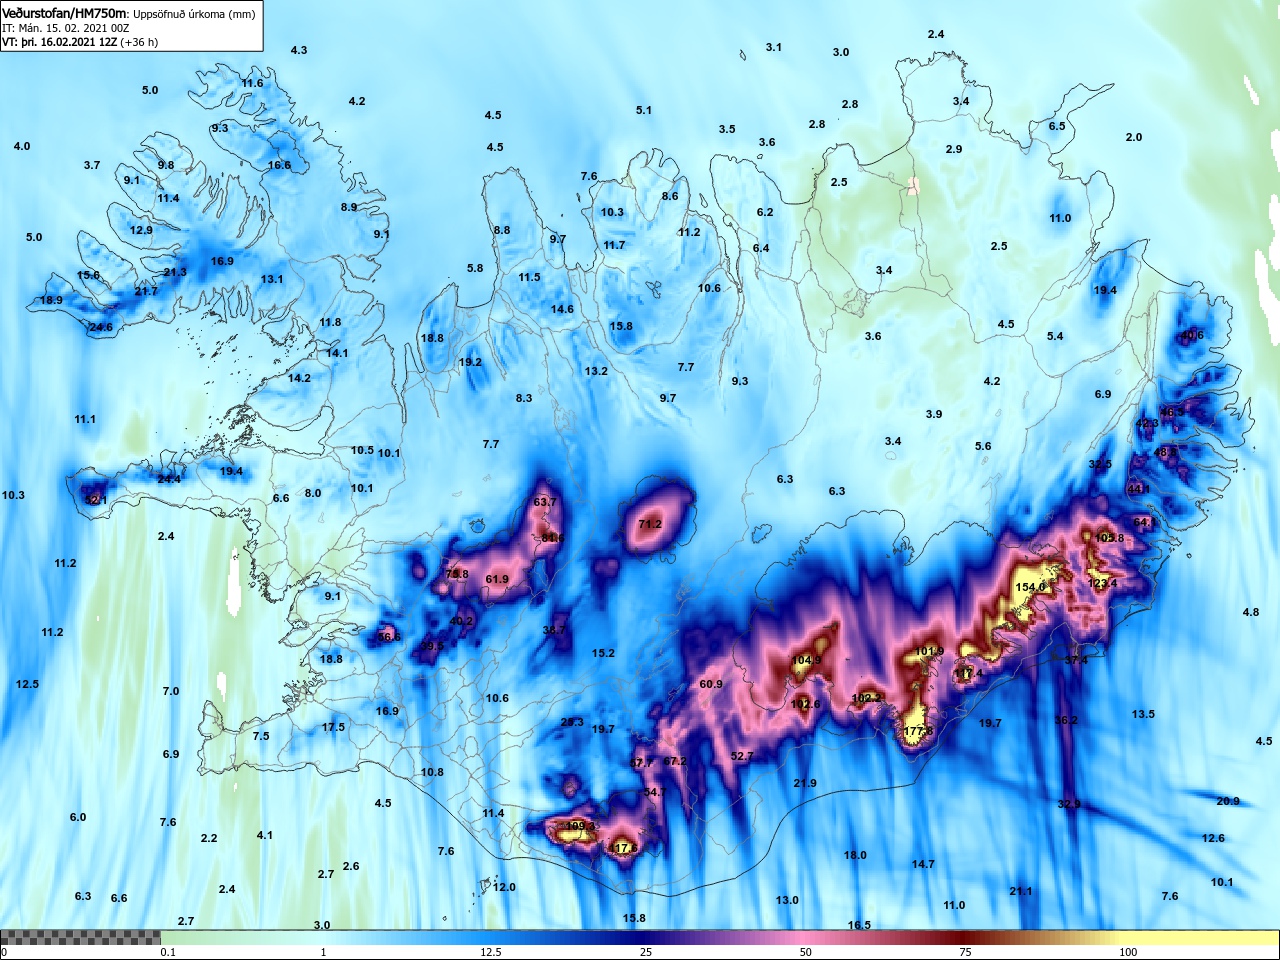This screenshot has height=960, width=1280.
Task: Click the 177.8 precipitation value
Action: [918, 731]
